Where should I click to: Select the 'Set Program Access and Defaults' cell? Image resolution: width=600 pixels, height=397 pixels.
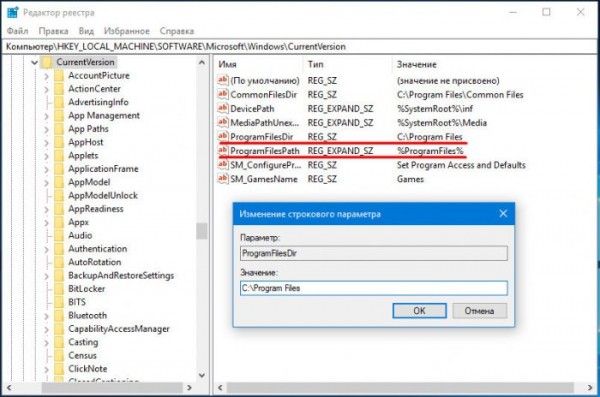(461, 165)
